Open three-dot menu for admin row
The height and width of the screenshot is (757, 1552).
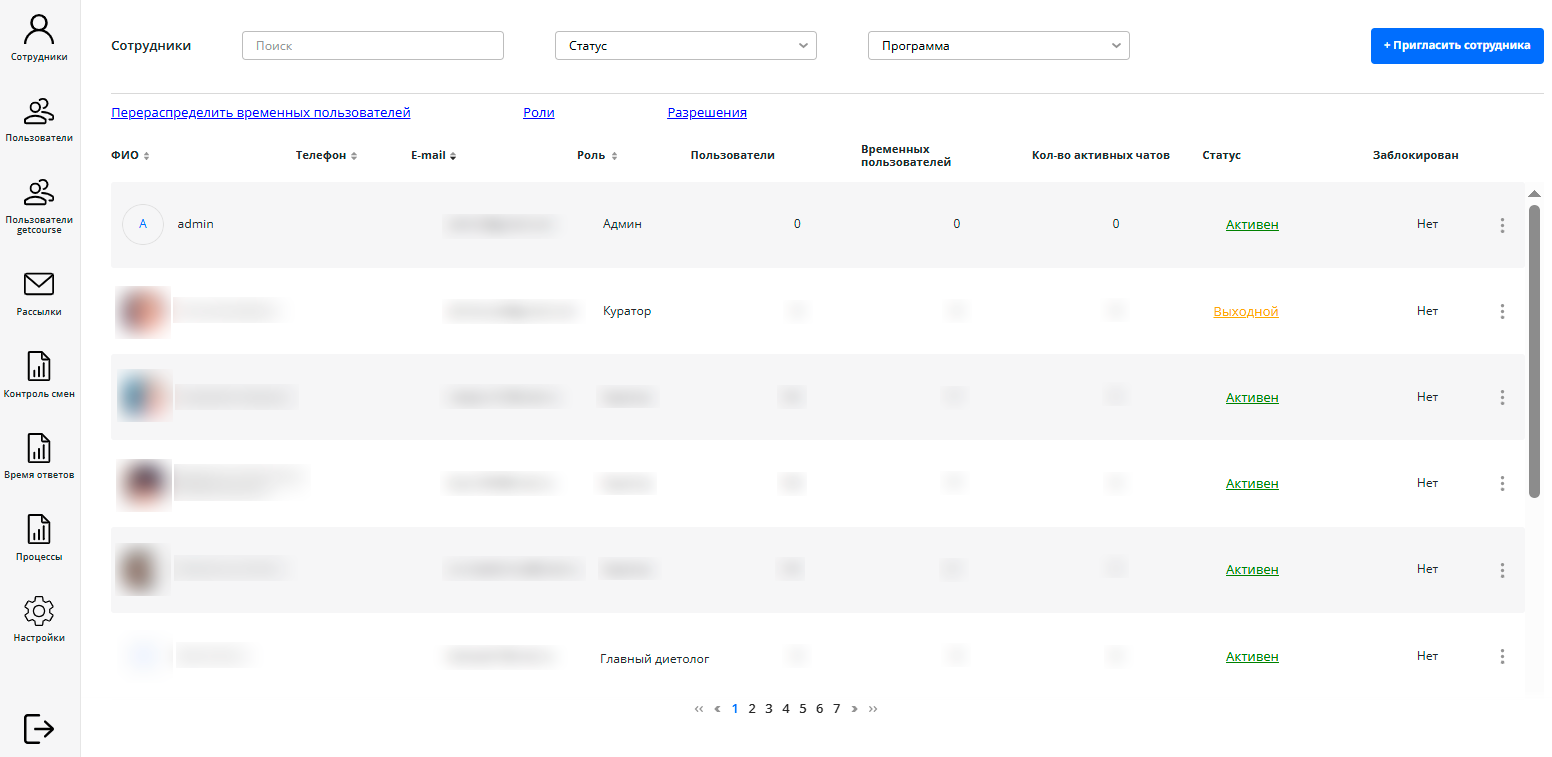(1502, 225)
